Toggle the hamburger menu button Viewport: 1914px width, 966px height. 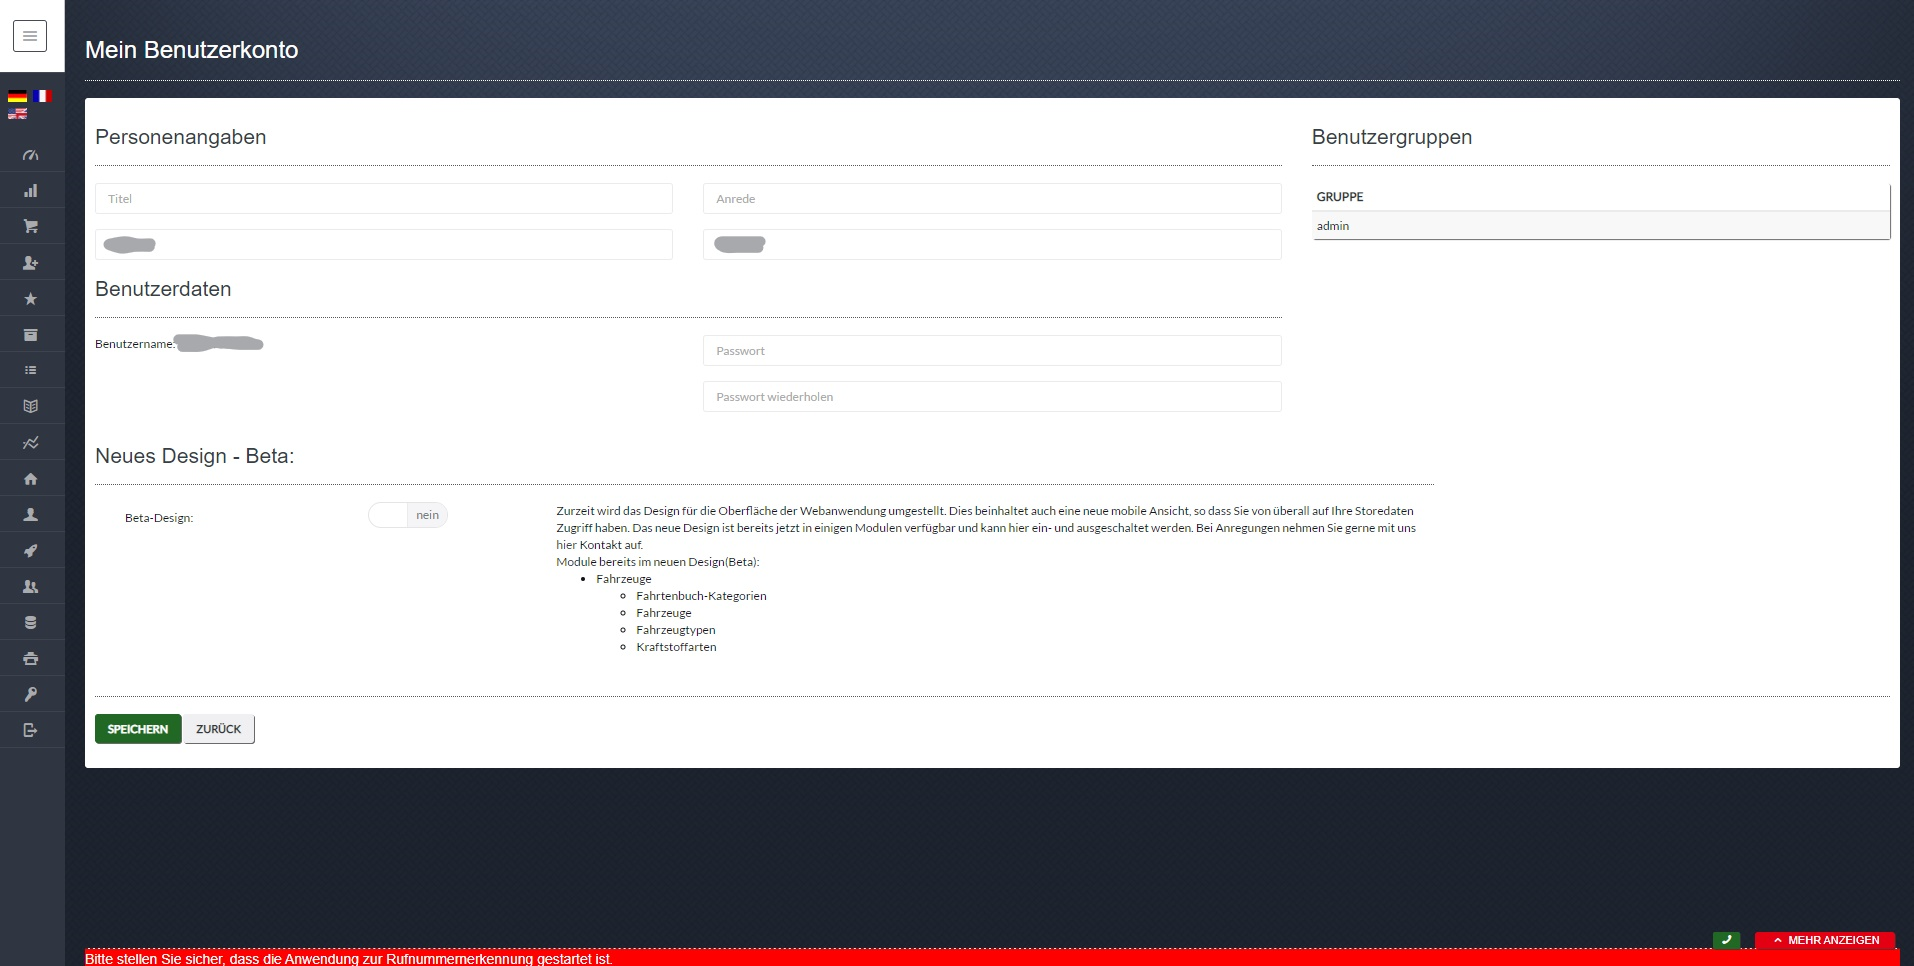pos(30,36)
